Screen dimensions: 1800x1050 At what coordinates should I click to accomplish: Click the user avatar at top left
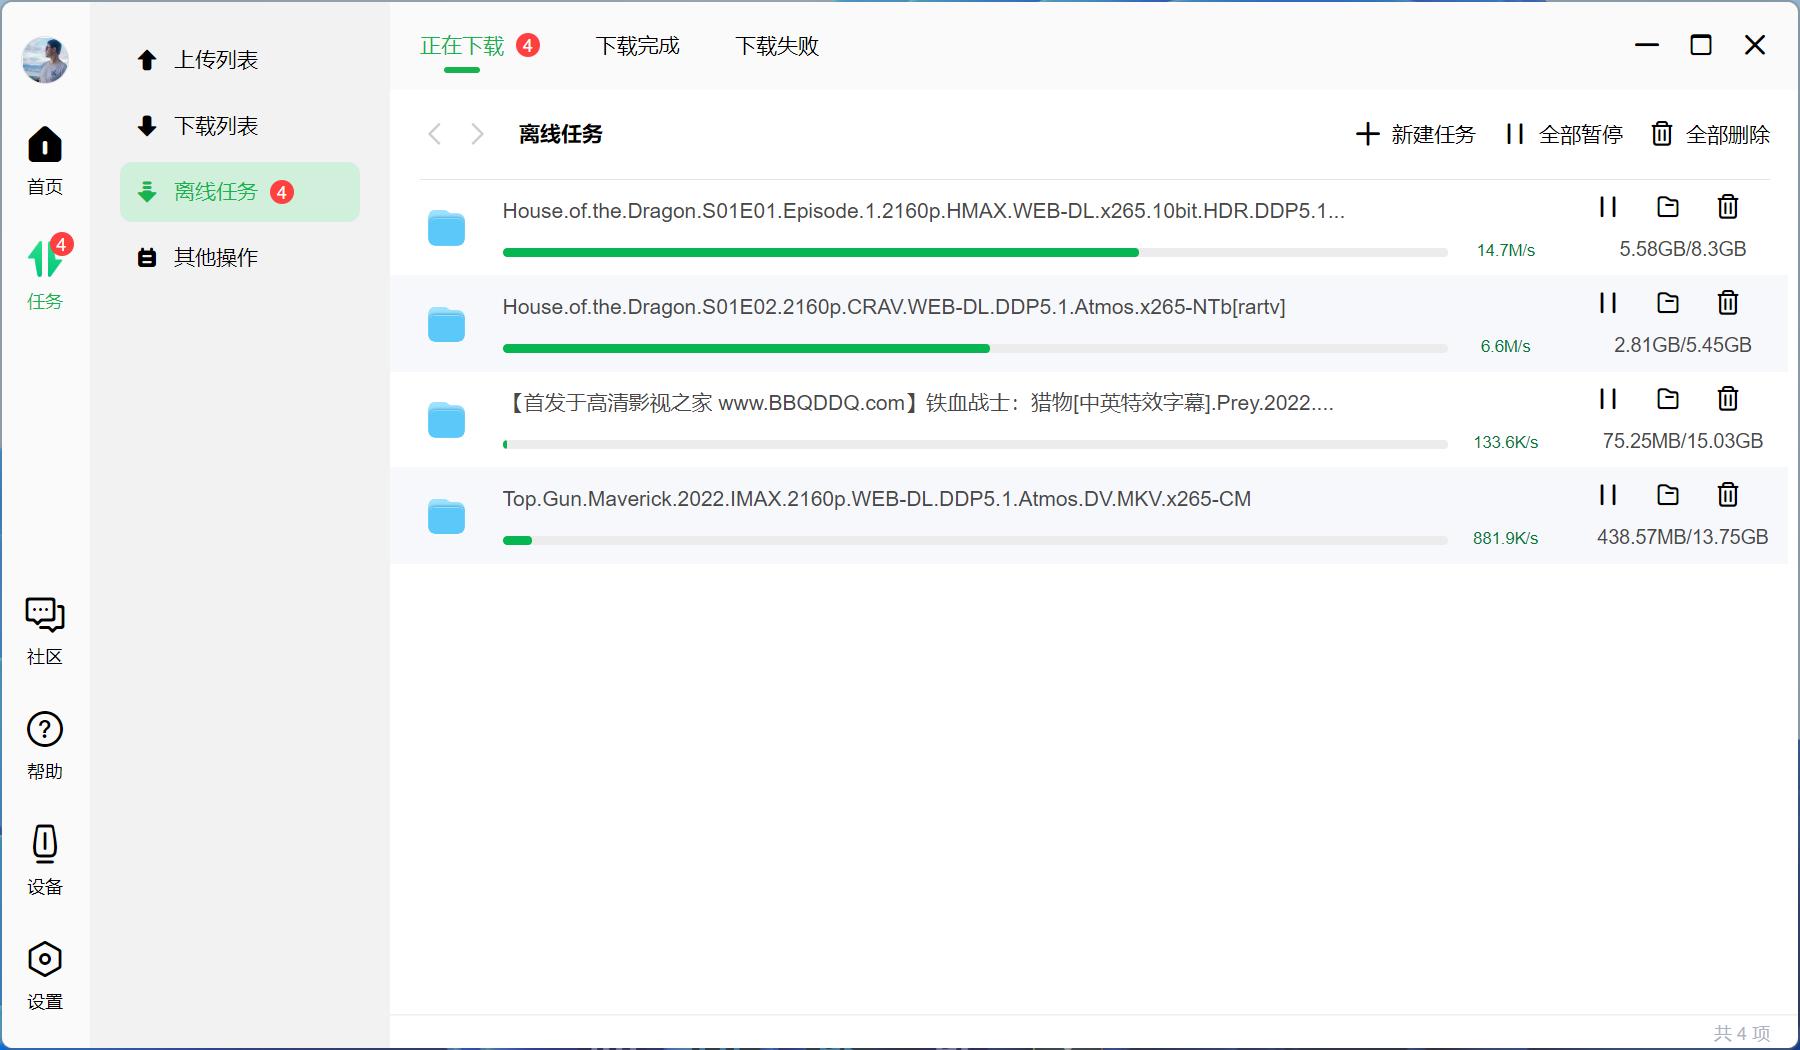pyautogui.click(x=44, y=60)
